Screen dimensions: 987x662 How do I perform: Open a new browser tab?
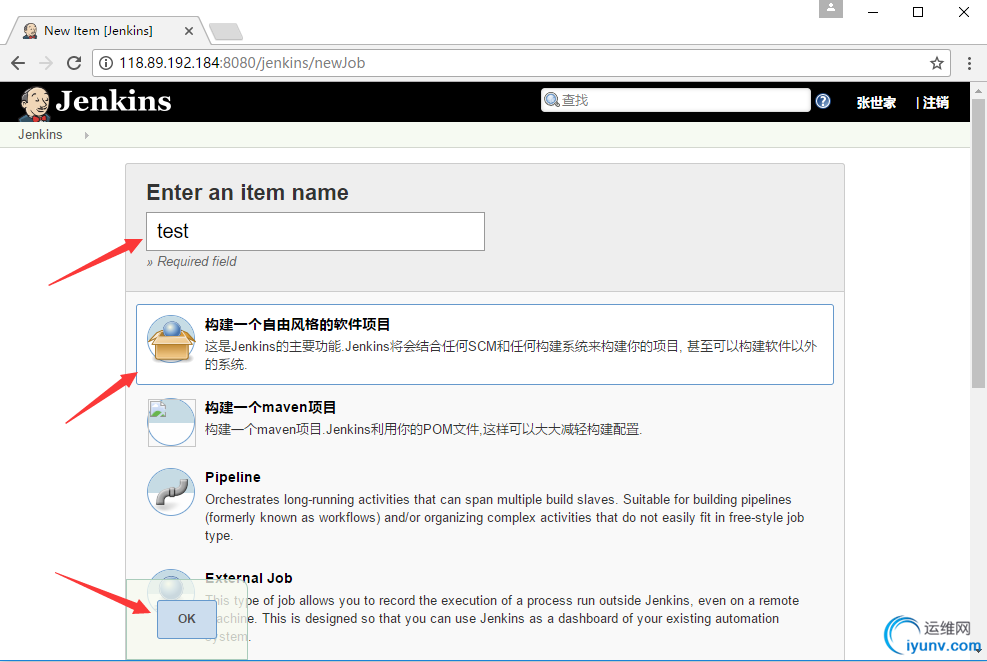click(225, 31)
